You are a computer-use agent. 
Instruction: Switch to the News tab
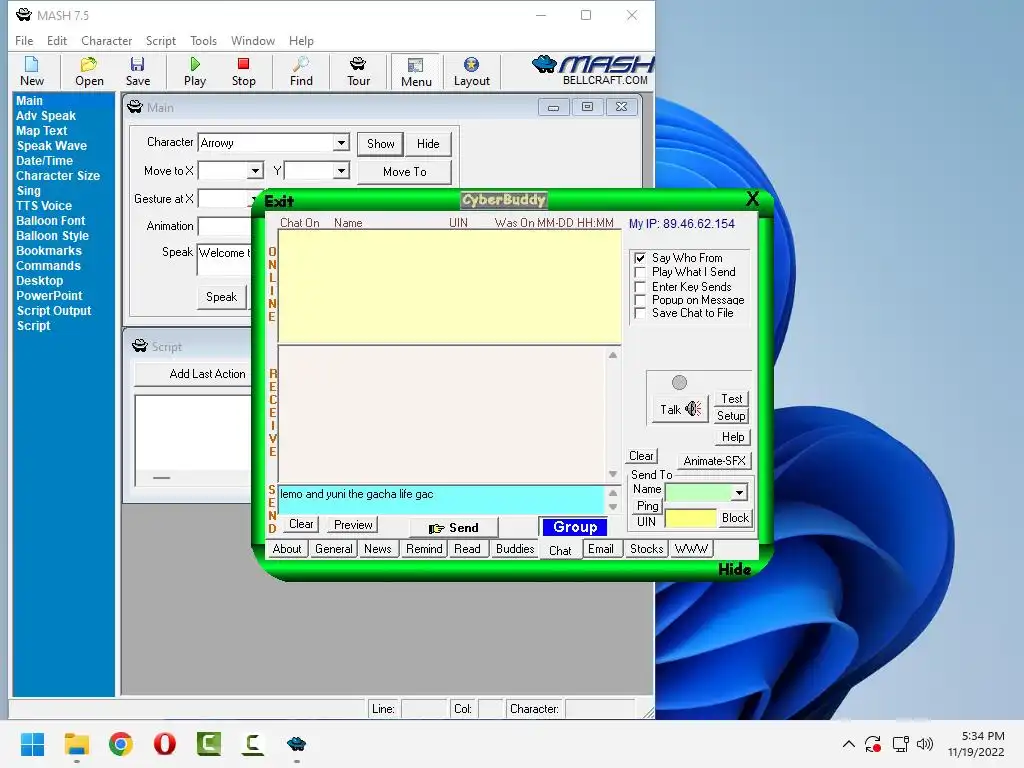[x=377, y=549]
